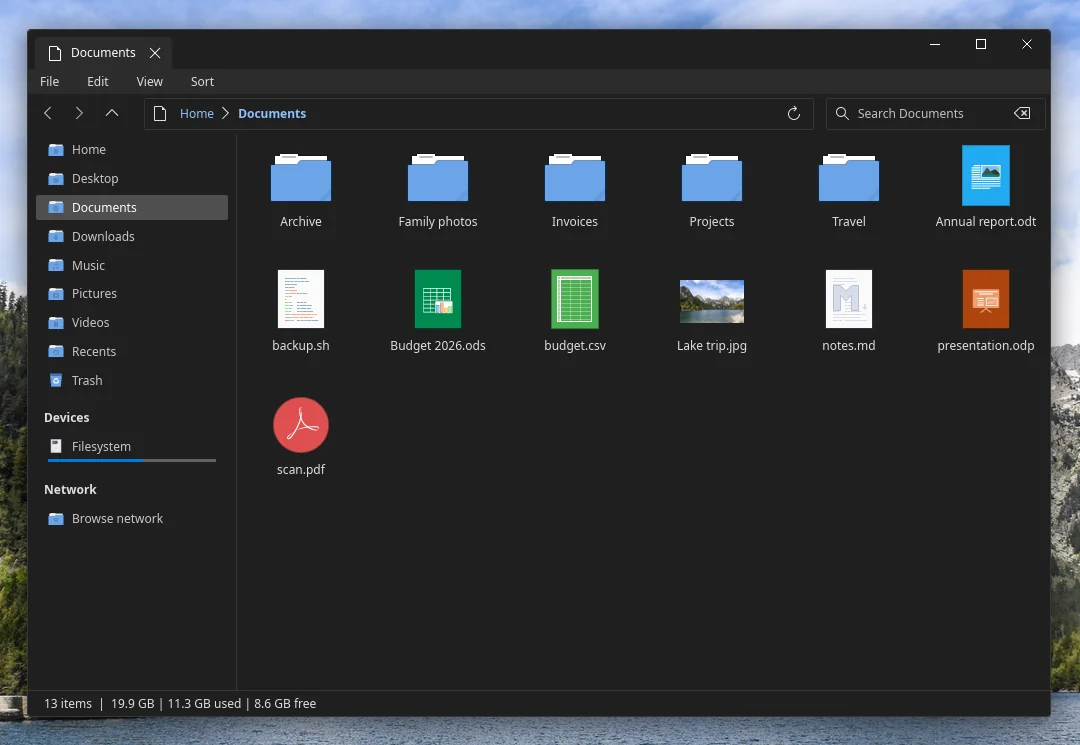Select the Documents tab
Viewport: 1080px width, 745px height.
point(103,53)
